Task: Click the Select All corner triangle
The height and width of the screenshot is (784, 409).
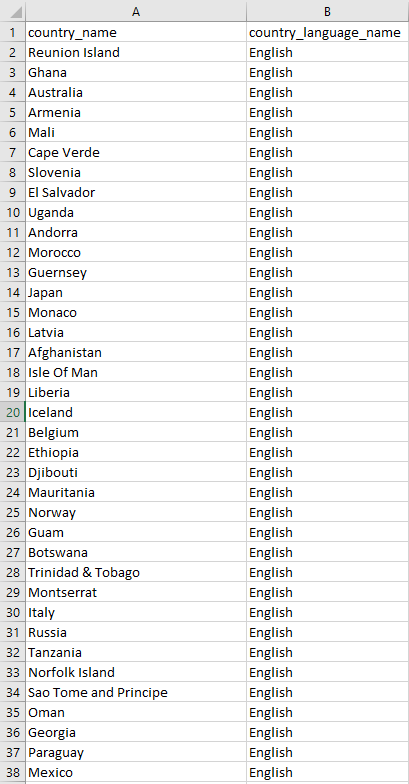Action: pyautogui.click(x=12, y=11)
